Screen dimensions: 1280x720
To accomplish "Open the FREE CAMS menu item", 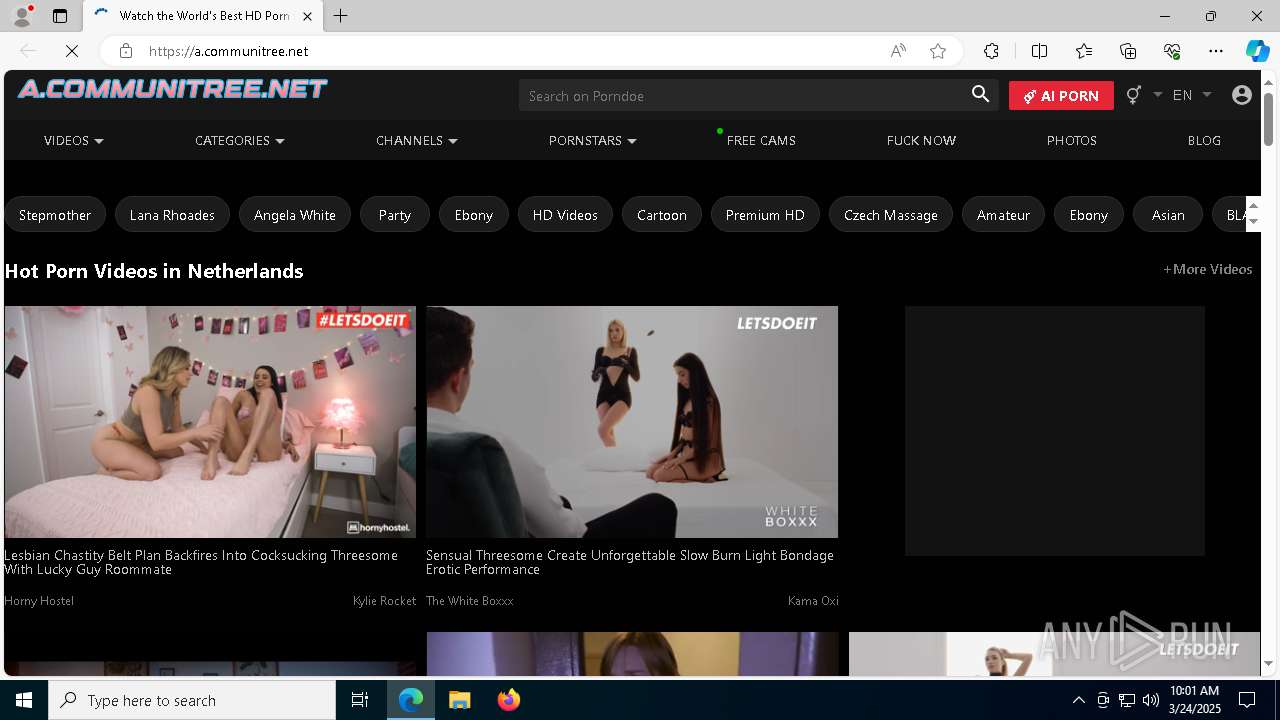I will 761,141.
